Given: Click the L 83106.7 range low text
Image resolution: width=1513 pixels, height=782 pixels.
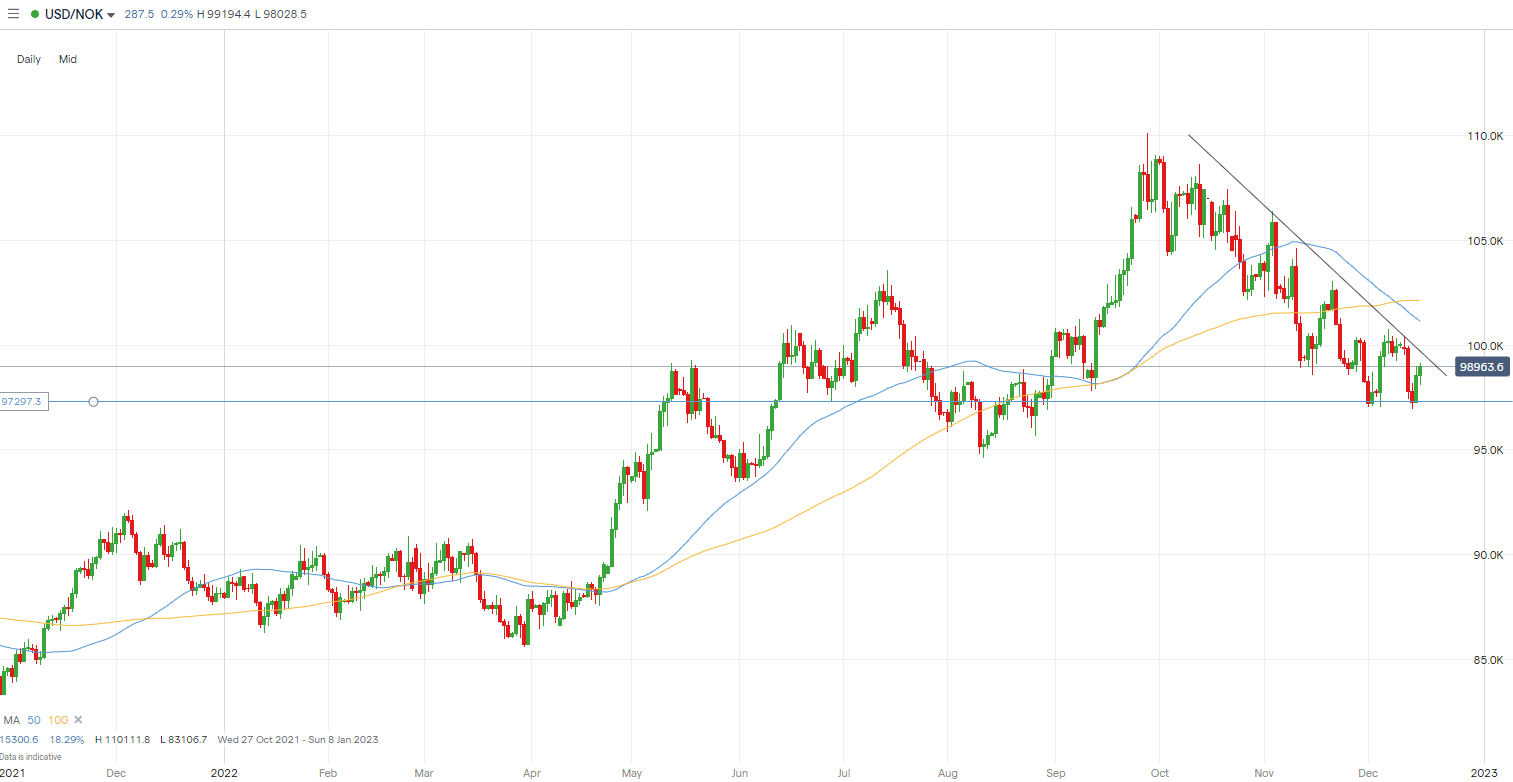Looking at the screenshot, I should point(182,740).
